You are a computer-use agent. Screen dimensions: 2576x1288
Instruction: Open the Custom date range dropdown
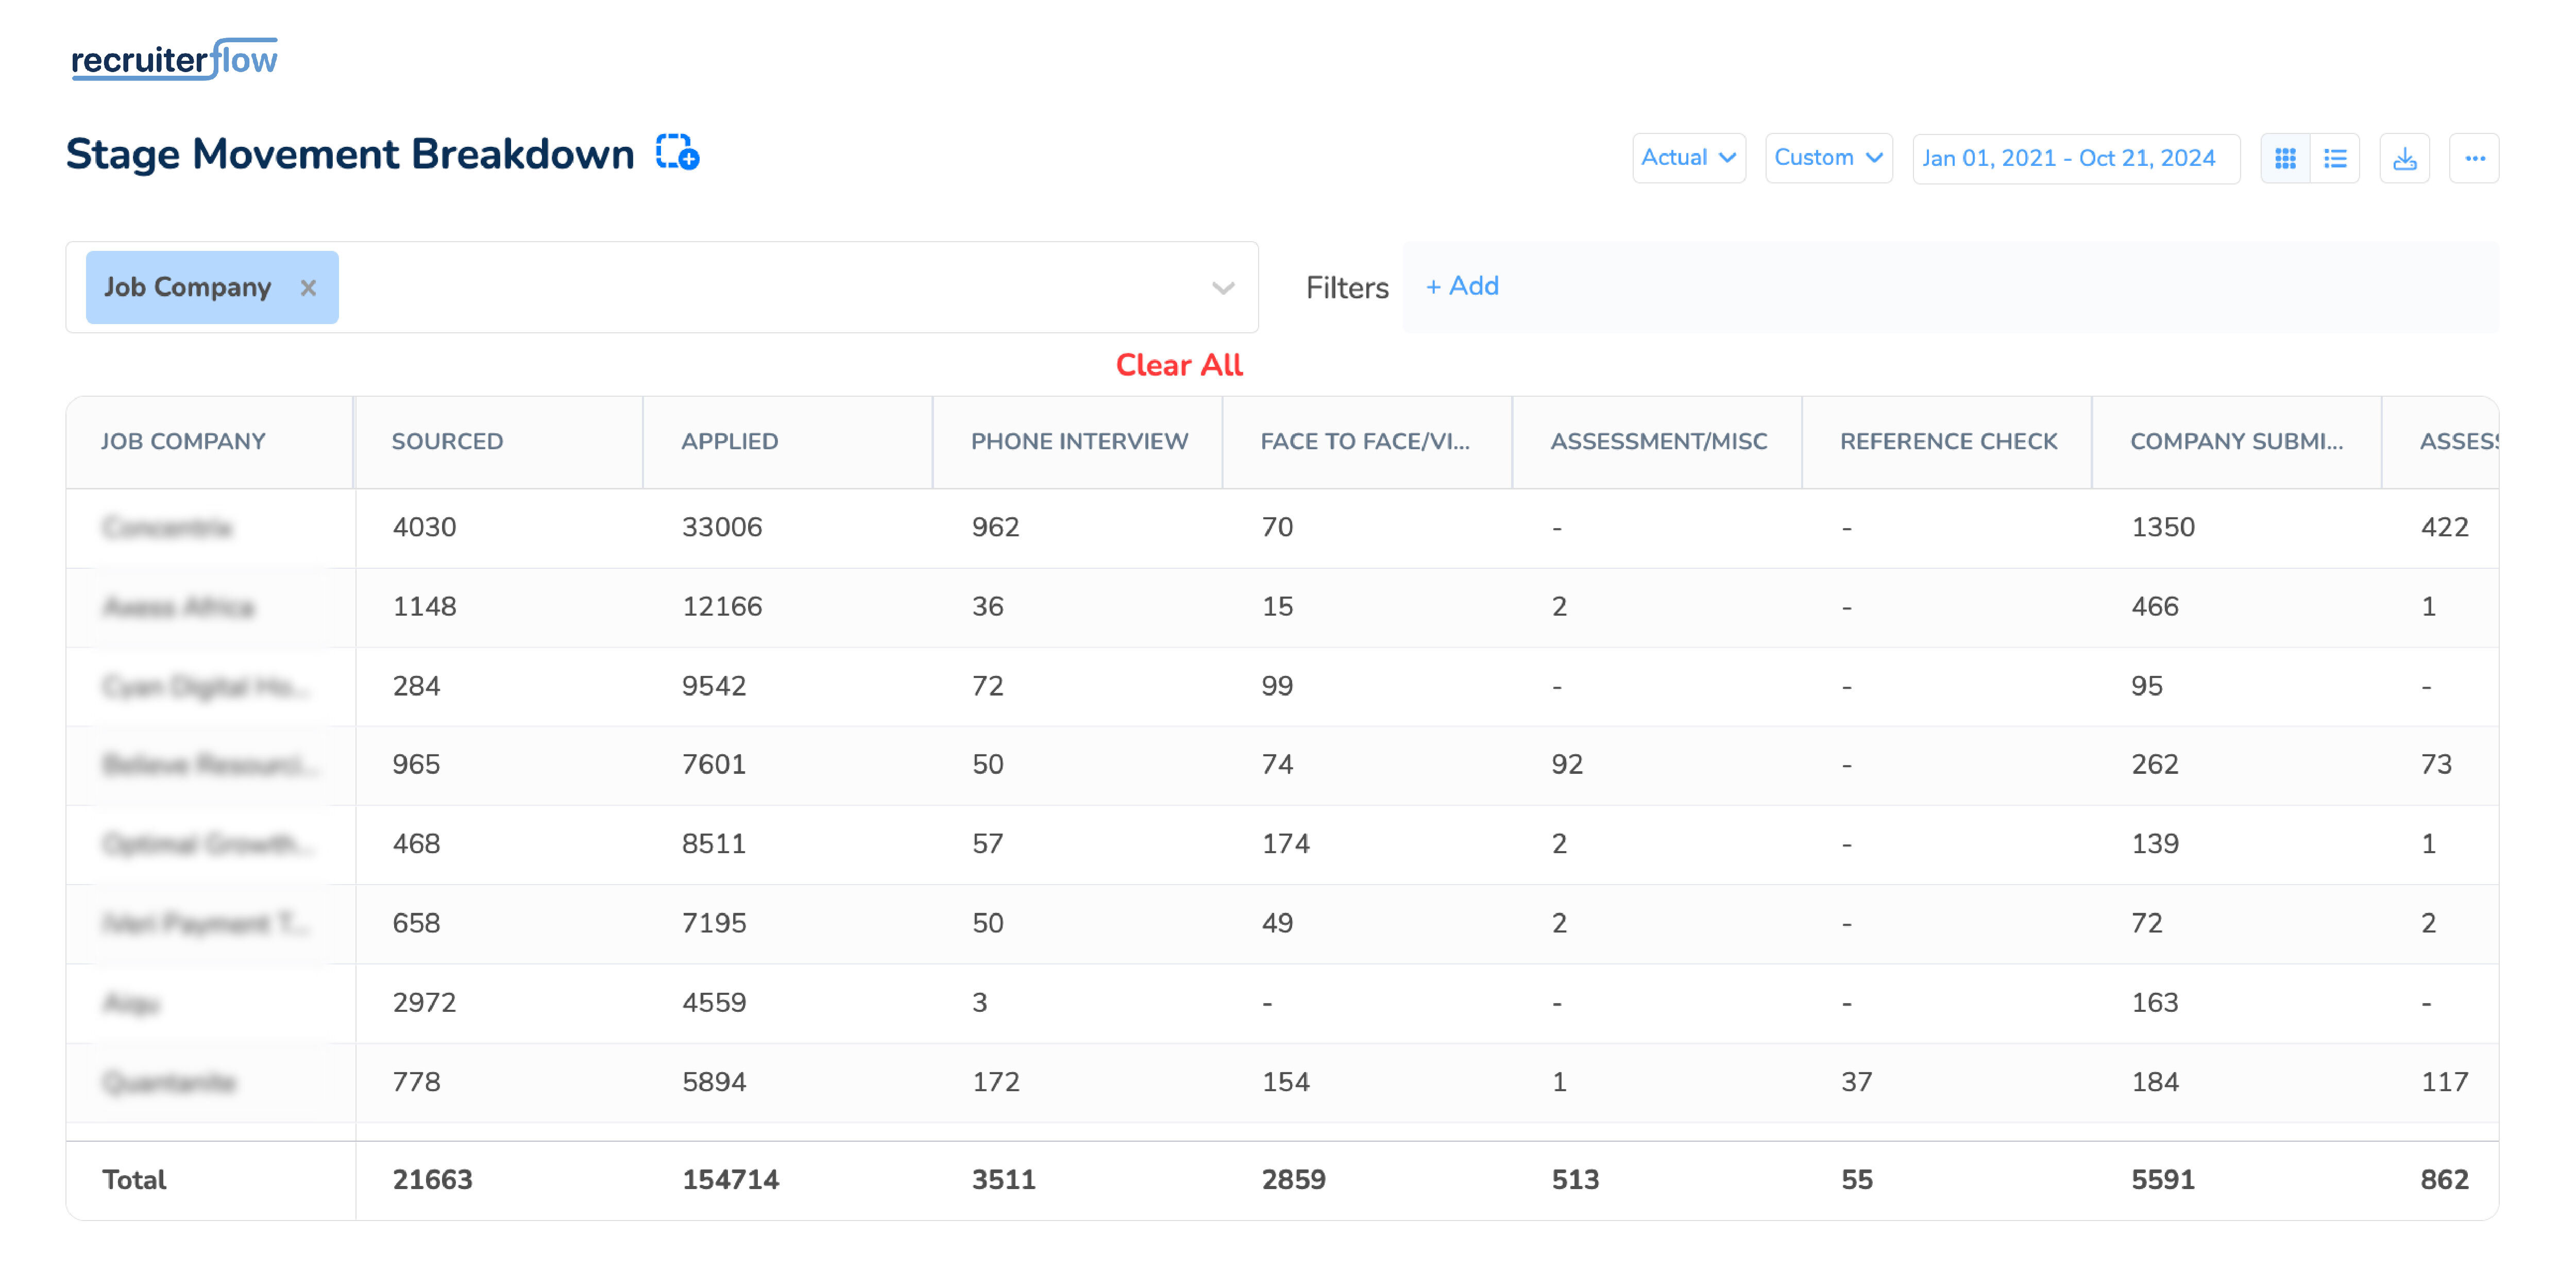(1828, 158)
